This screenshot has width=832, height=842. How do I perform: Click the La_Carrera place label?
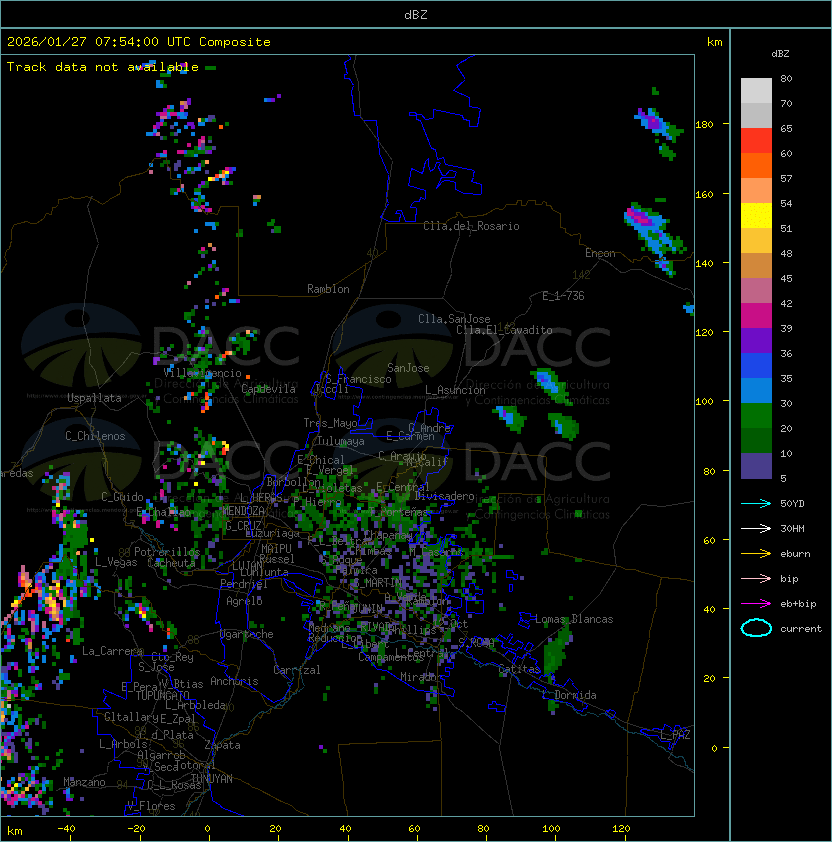[112, 651]
